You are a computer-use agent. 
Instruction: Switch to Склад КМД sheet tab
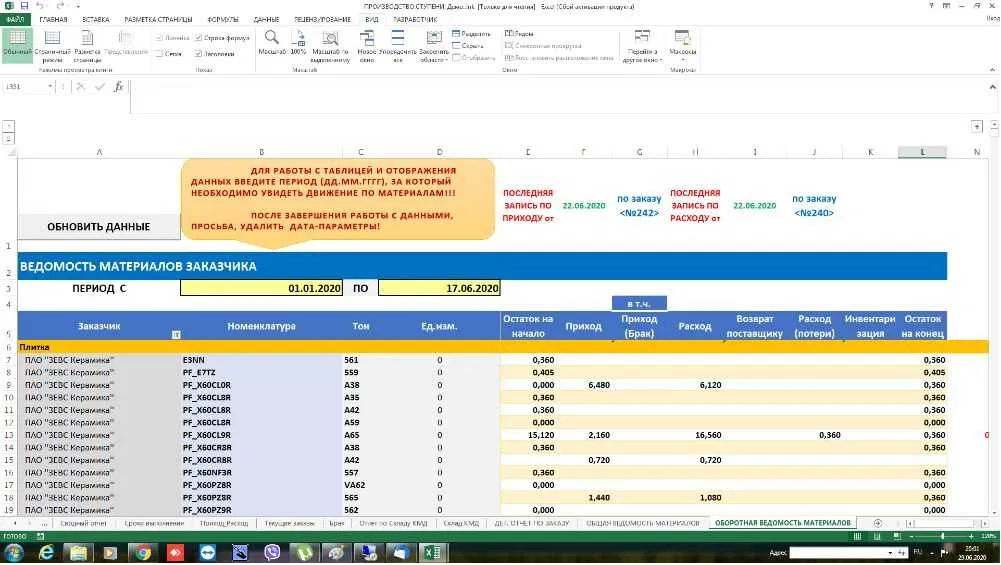461,523
